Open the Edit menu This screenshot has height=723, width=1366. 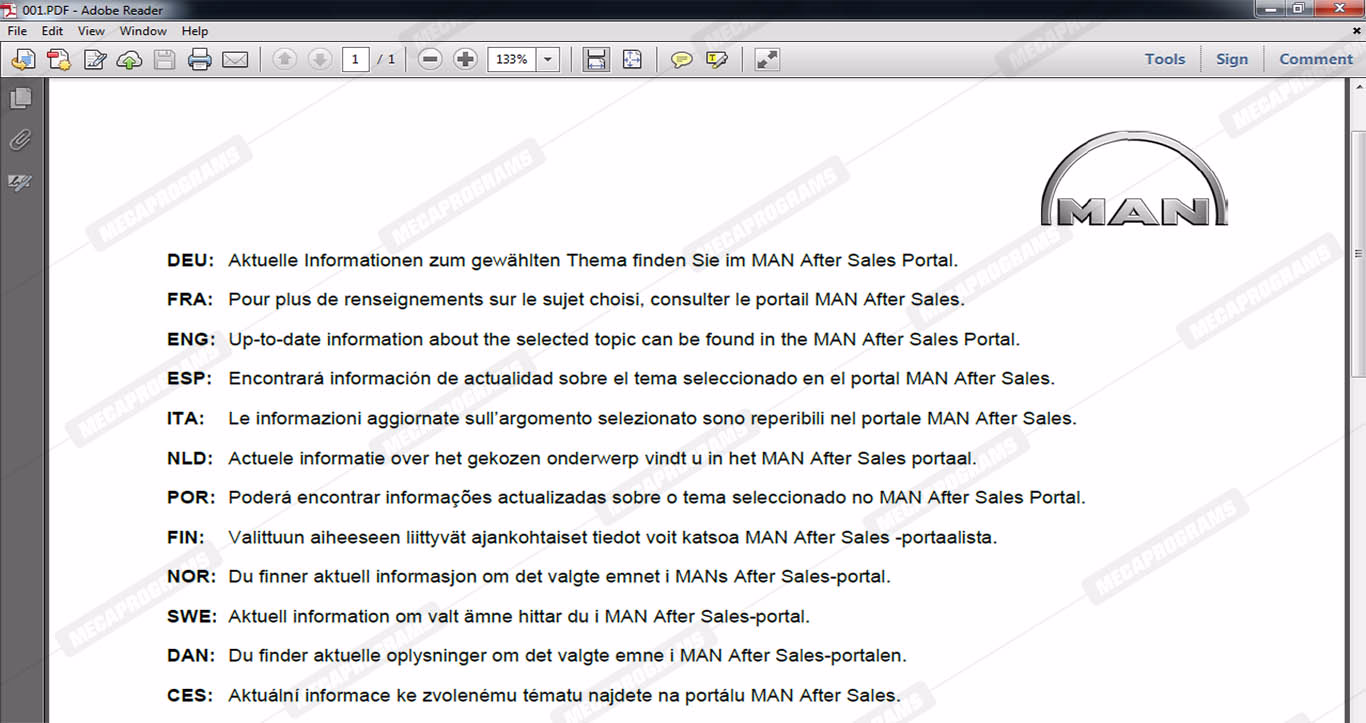tap(52, 31)
